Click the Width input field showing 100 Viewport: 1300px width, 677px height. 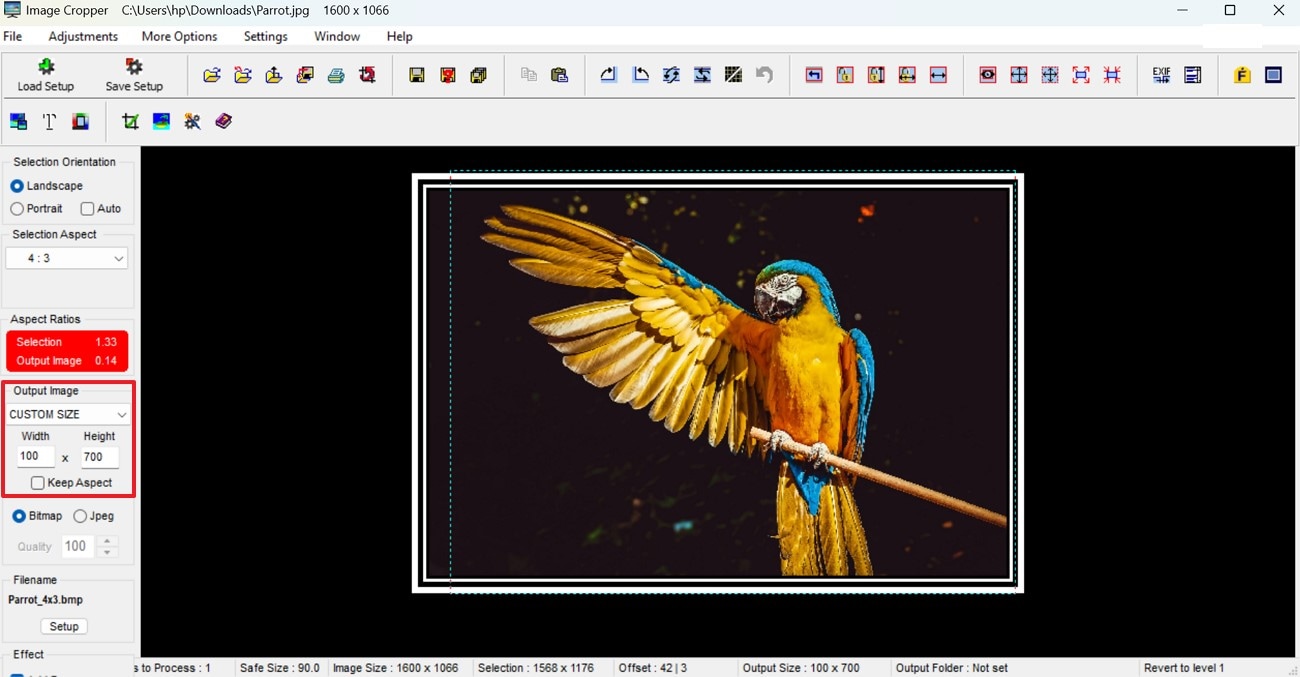tap(36, 457)
